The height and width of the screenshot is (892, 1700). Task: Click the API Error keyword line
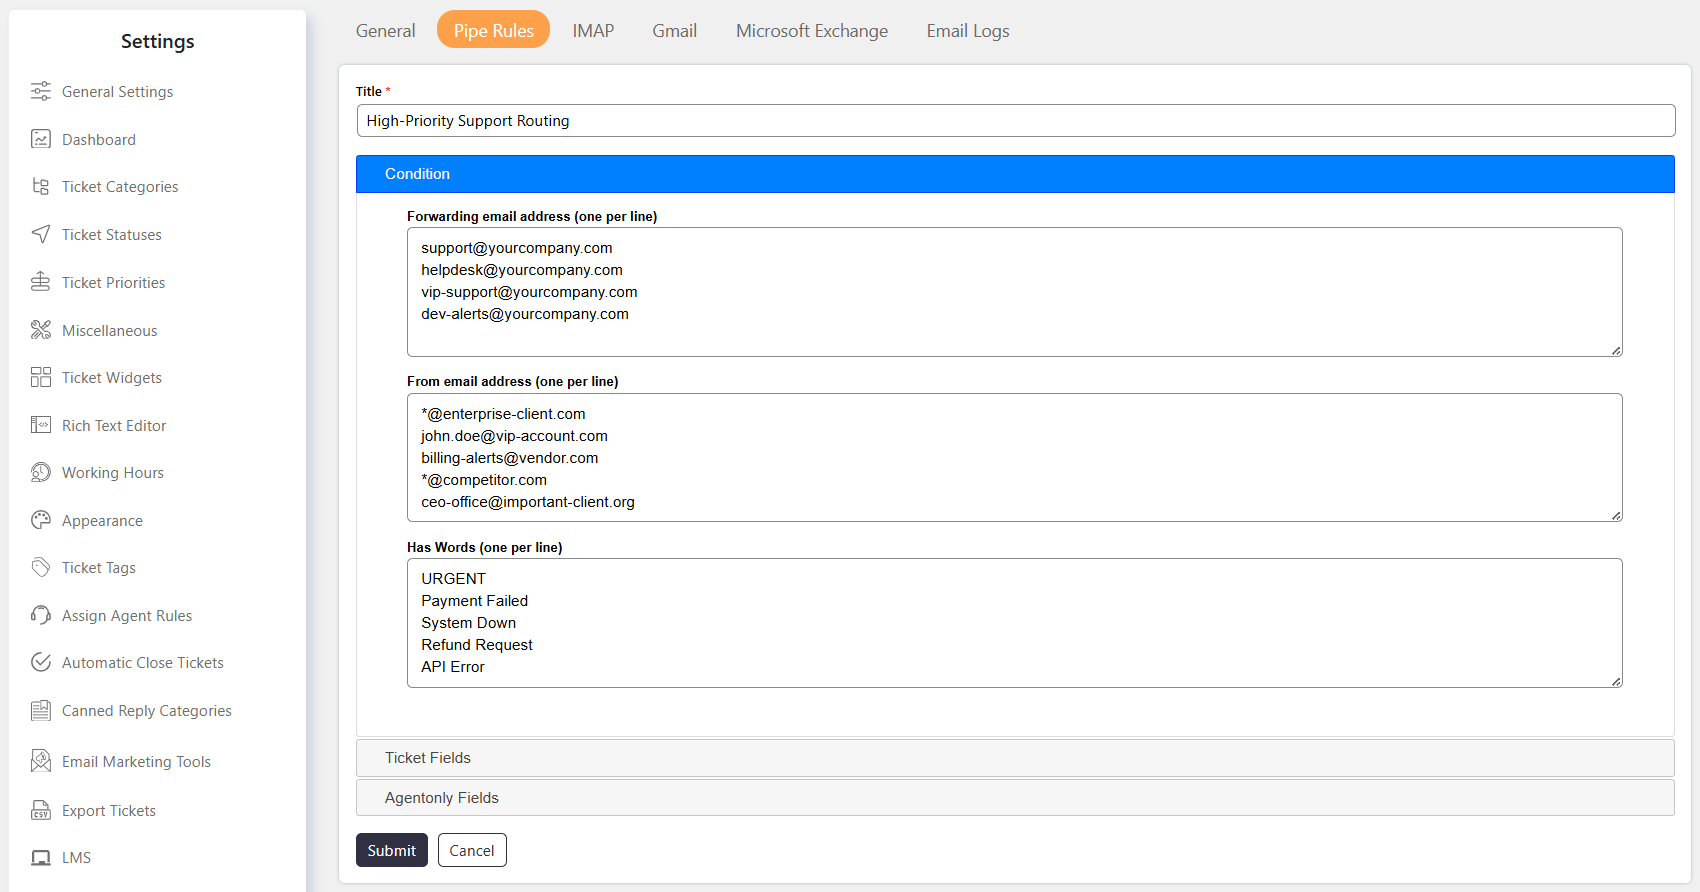452,667
